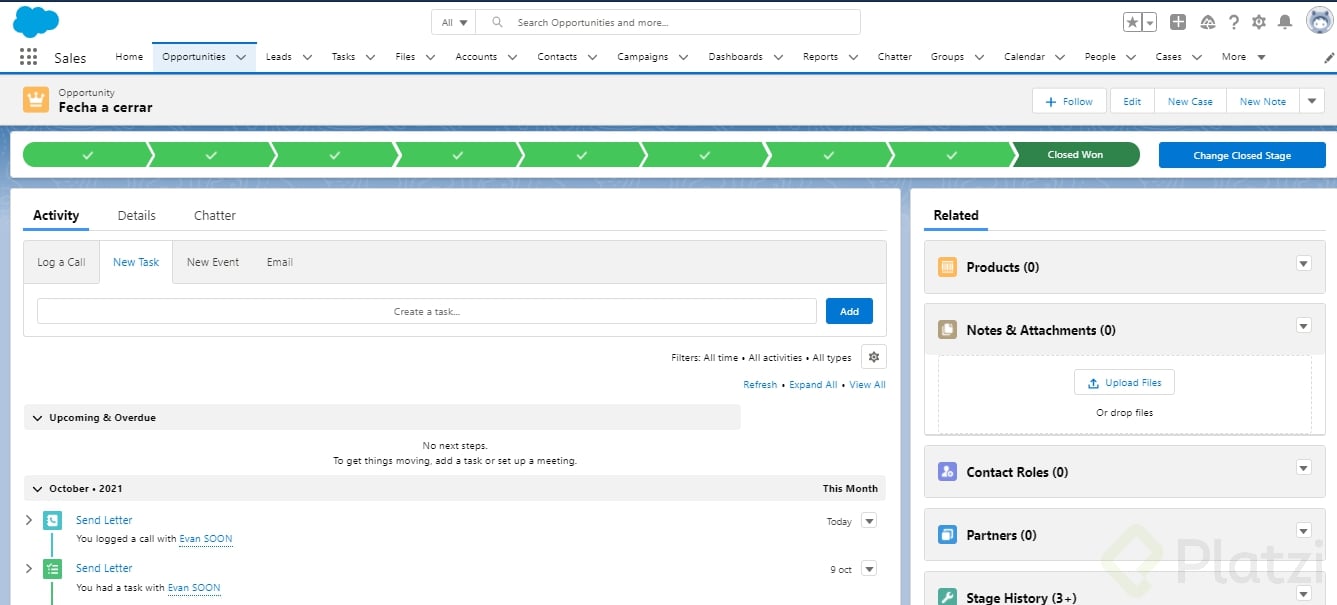Click the Notes & Attachments icon
Image resolution: width=1337 pixels, height=605 pixels.
pos(947,330)
